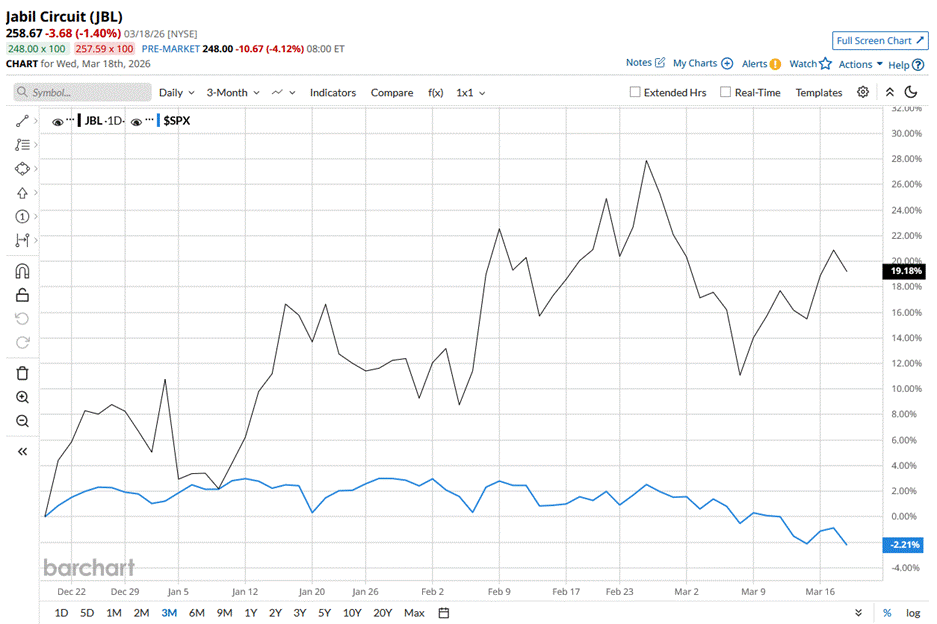This screenshot has height=624, width=937.
Task: Open the f(x) expressions menu
Action: click(x=436, y=93)
